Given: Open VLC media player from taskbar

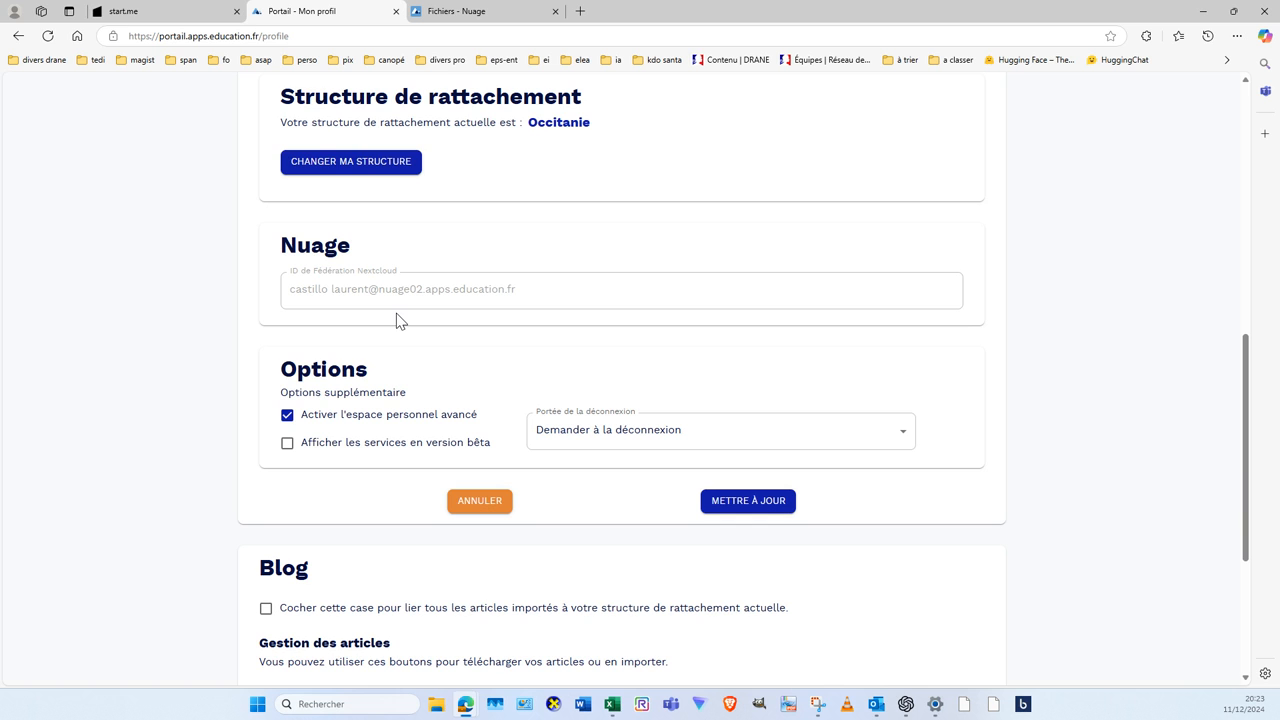Looking at the screenshot, I should pos(847,704).
